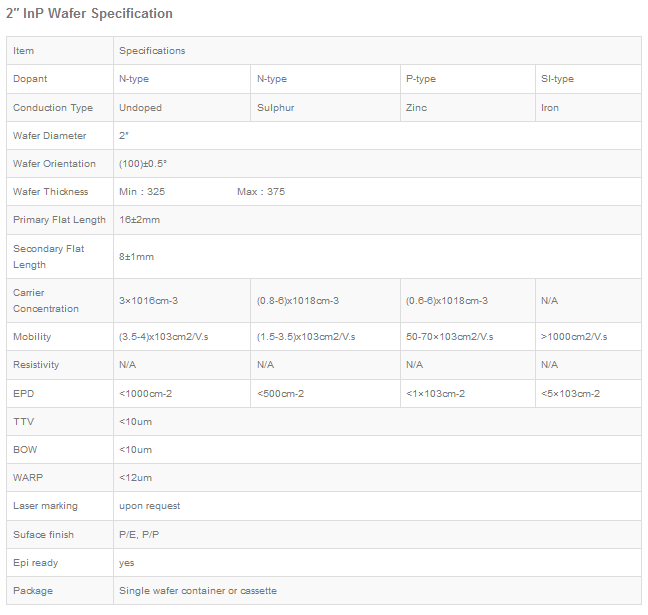This screenshot has width=648, height=615.
Task: Click the 'Max : 375' thickness text
Action: (261, 192)
